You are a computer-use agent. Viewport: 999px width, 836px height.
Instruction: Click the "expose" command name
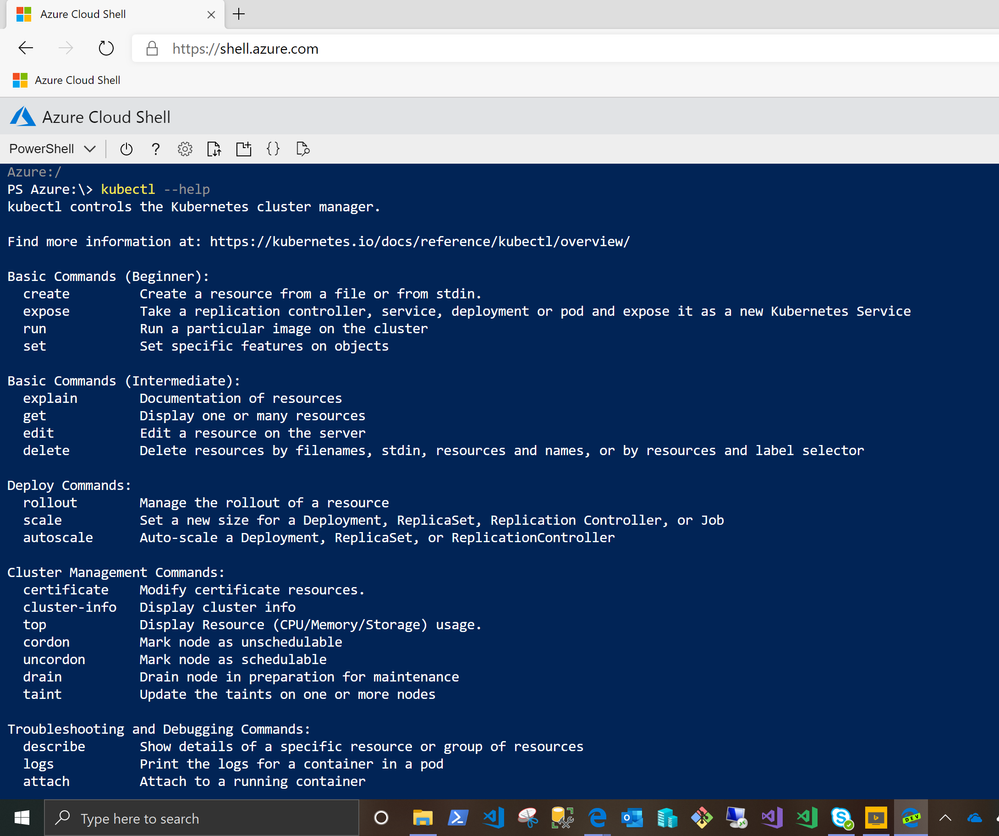click(47, 312)
